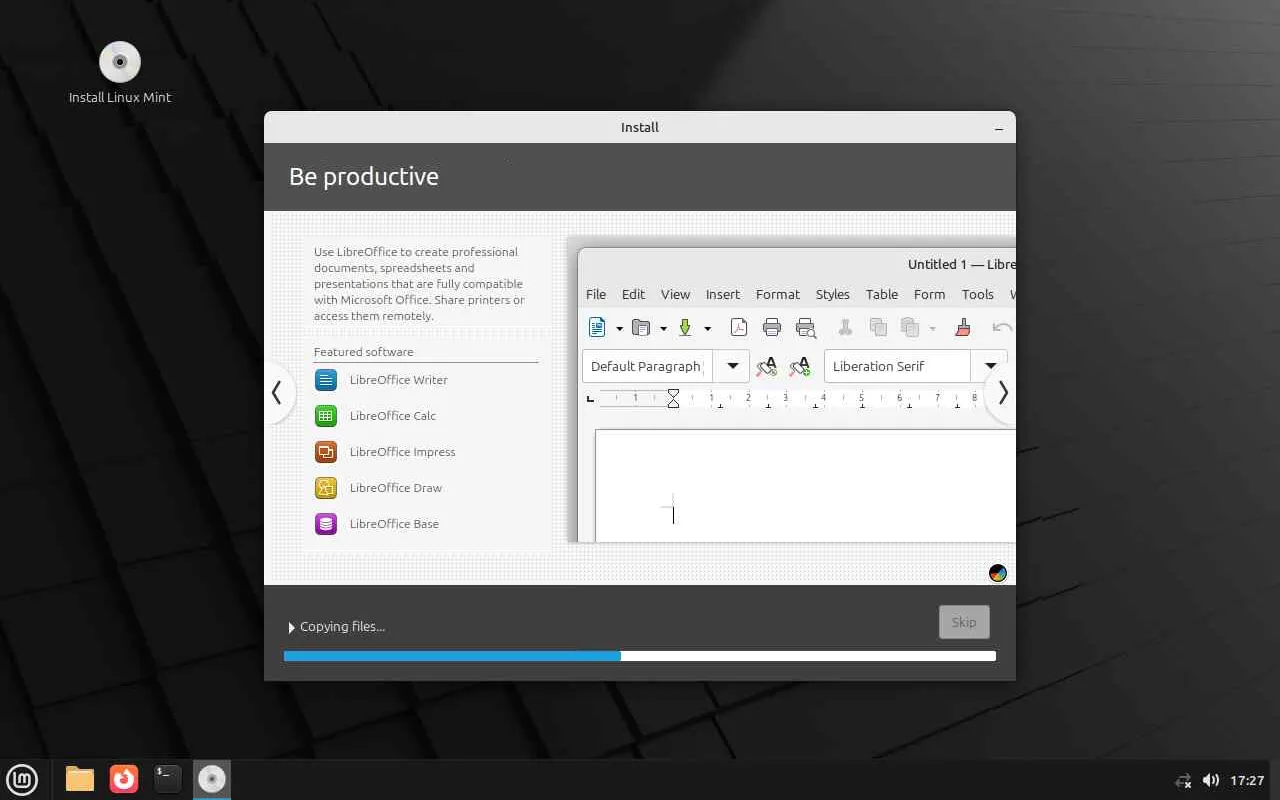Click the LibreOffice Writer icon in Featured software
The image size is (1280, 800).
click(x=326, y=380)
